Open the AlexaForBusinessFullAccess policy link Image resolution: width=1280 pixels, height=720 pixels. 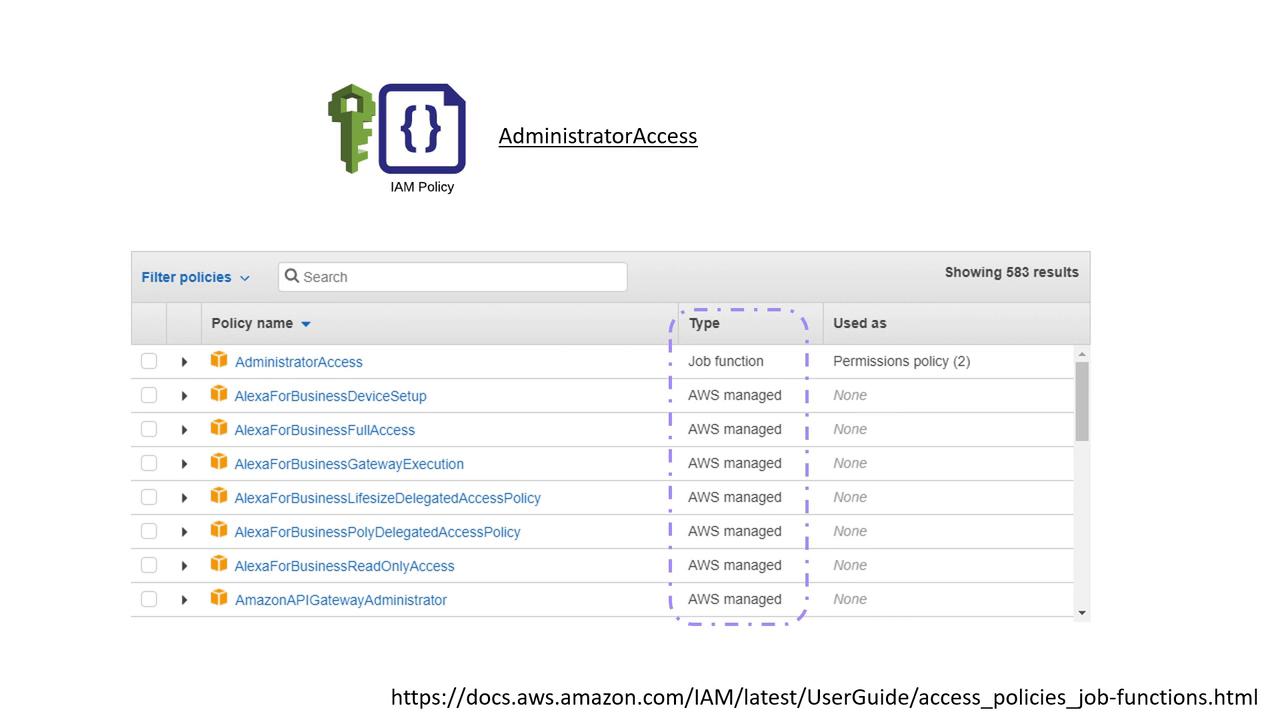coord(324,430)
